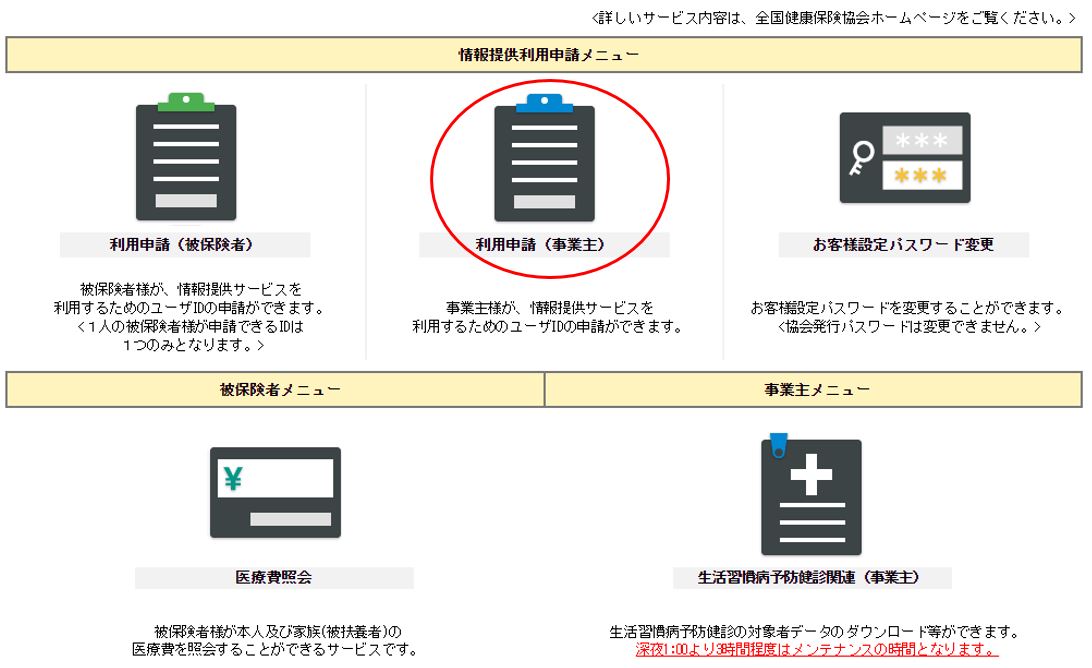
Task: Open the 医療費照会 service
Action: [275, 577]
